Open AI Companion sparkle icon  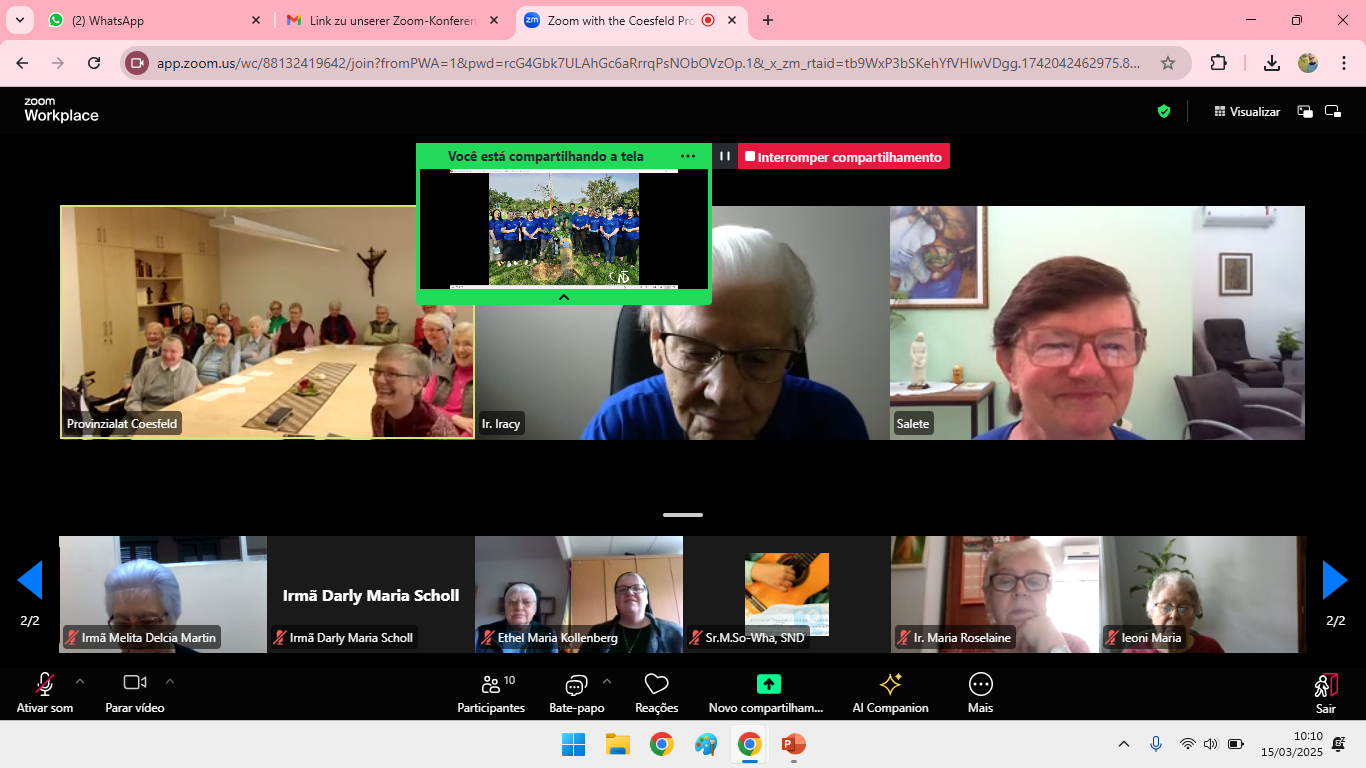(x=890, y=684)
